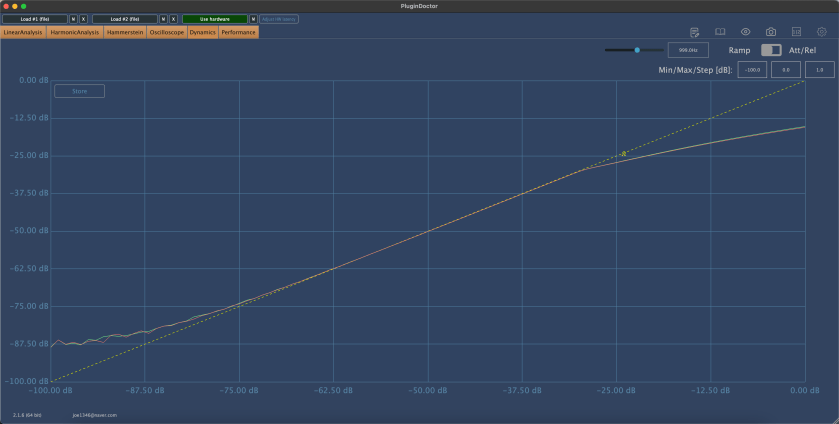Toggle the M button beside Load #1
Screen dimensions: 839x424
pos(73,19)
